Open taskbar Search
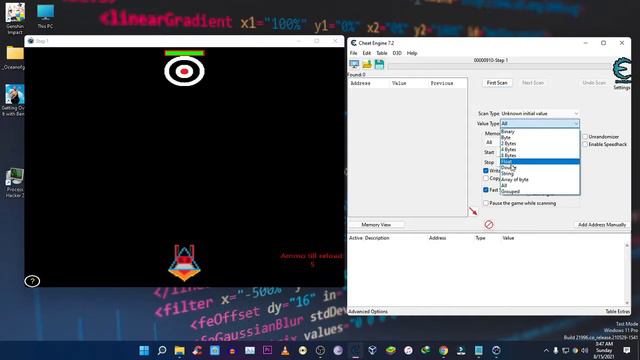This screenshot has height=360, width=640. (x=162, y=350)
